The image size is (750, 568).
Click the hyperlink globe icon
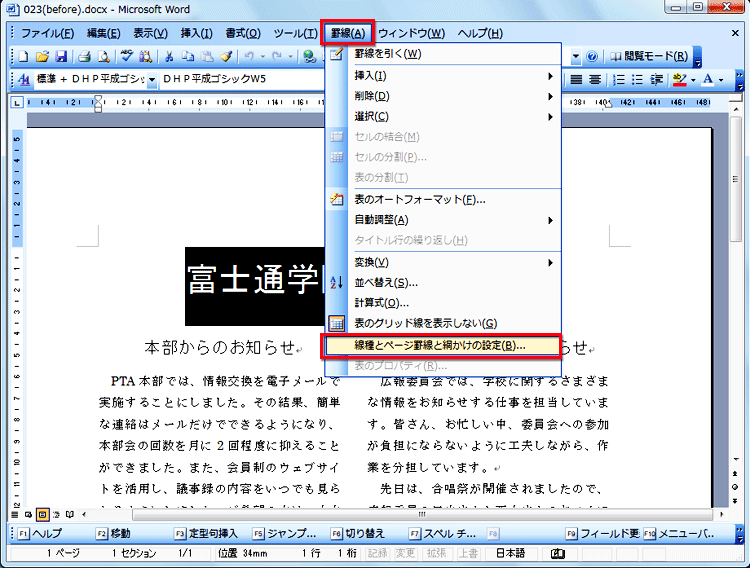[309, 56]
